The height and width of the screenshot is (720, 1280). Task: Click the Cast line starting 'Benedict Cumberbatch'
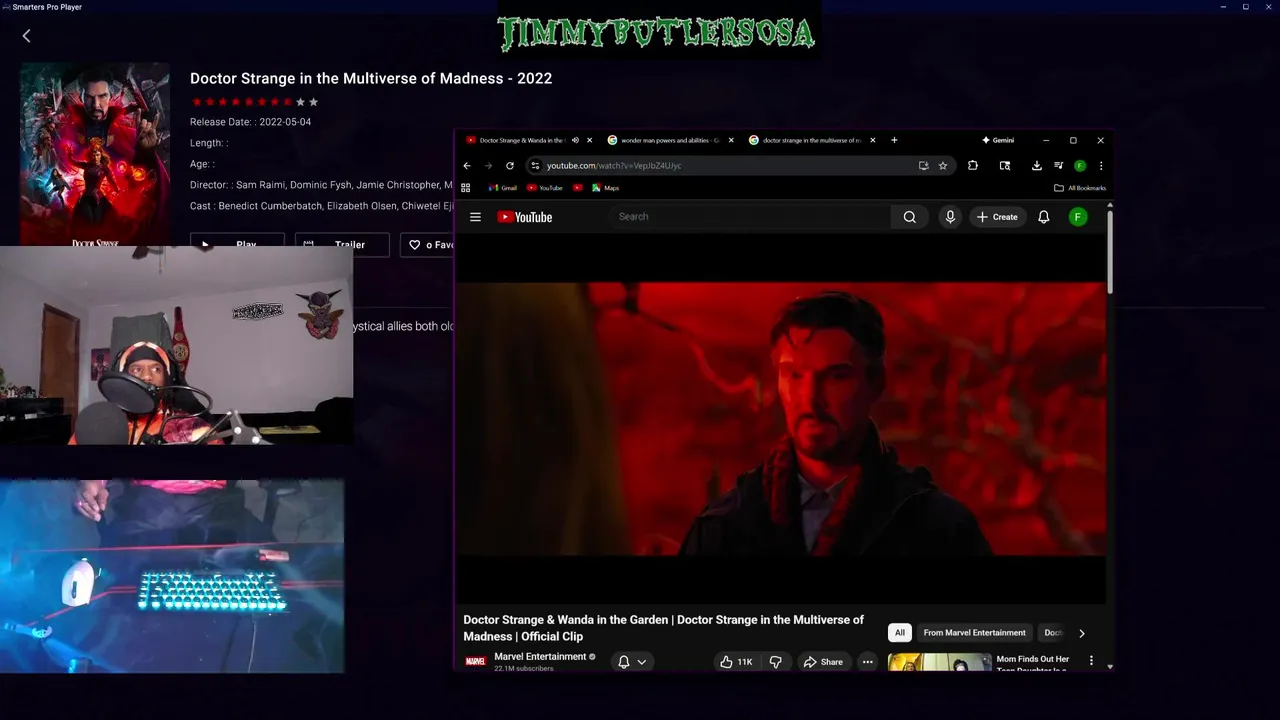pos(322,206)
